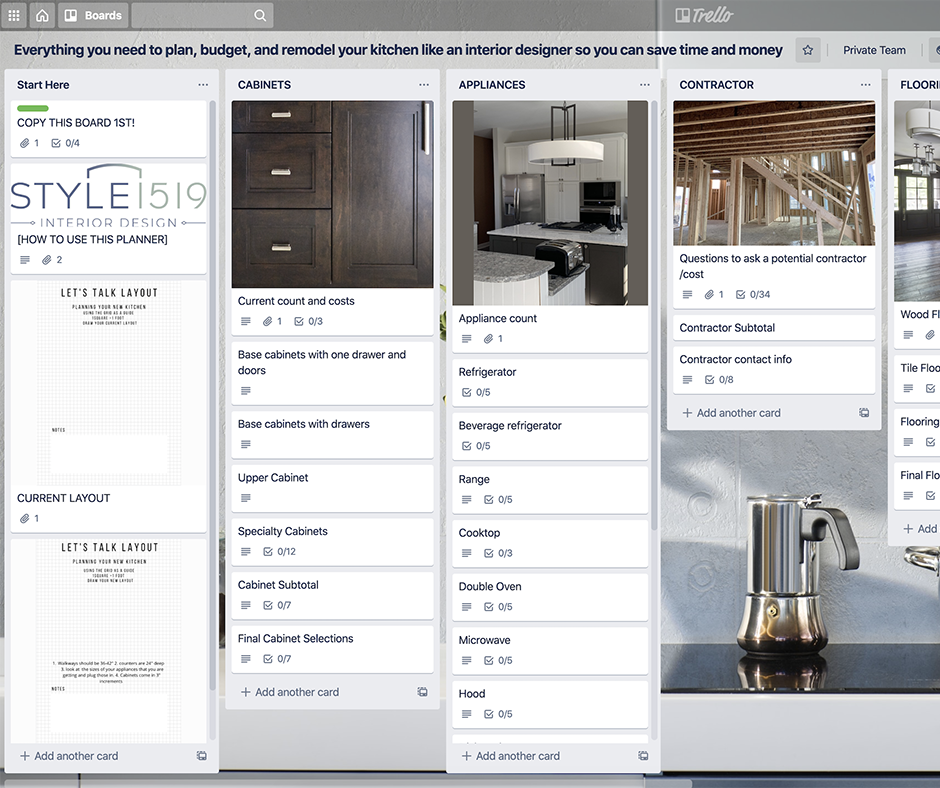Add another card to CABINETS list

tap(290, 692)
